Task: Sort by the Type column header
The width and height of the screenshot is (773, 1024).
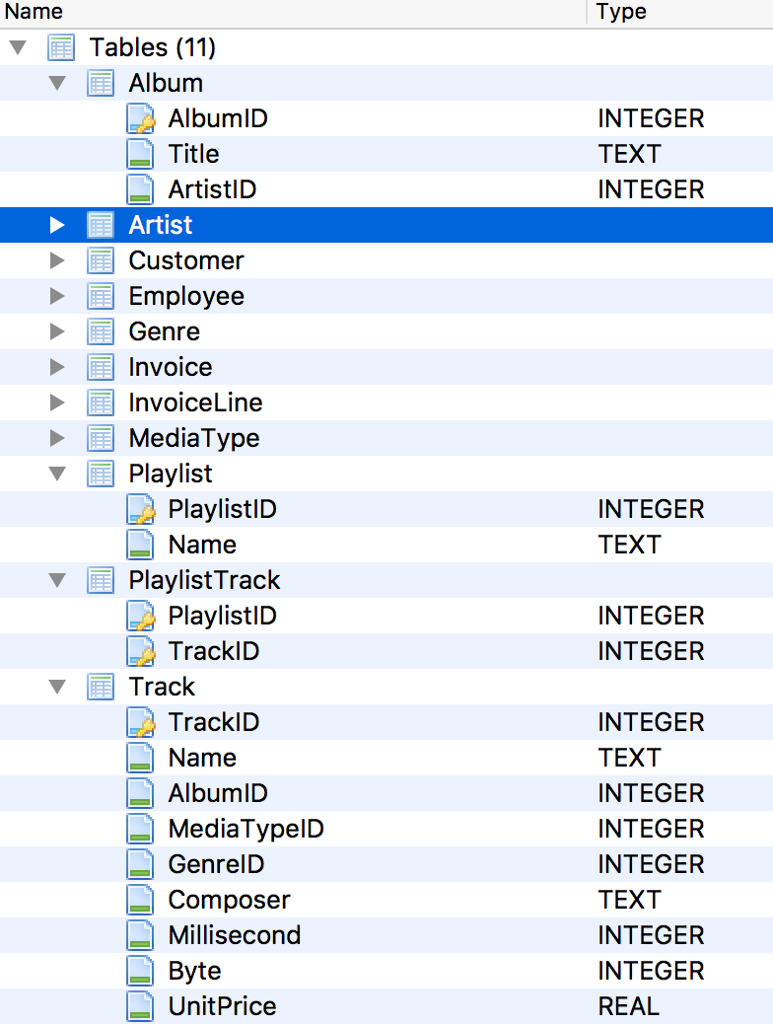Action: coord(680,12)
